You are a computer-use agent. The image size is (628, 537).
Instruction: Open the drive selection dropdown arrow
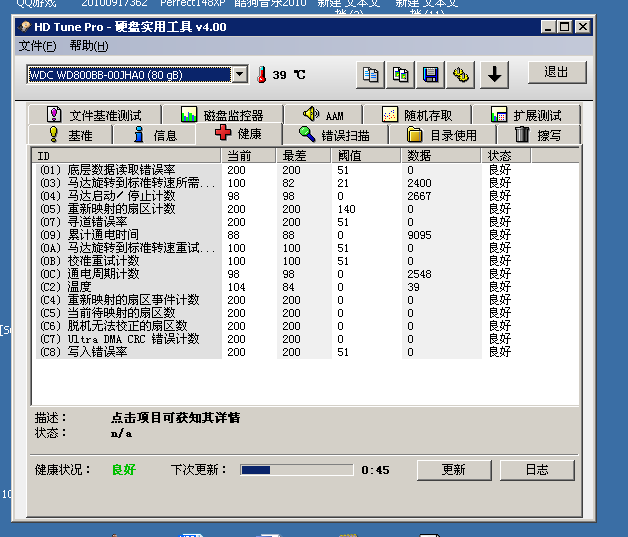click(240, 74)
